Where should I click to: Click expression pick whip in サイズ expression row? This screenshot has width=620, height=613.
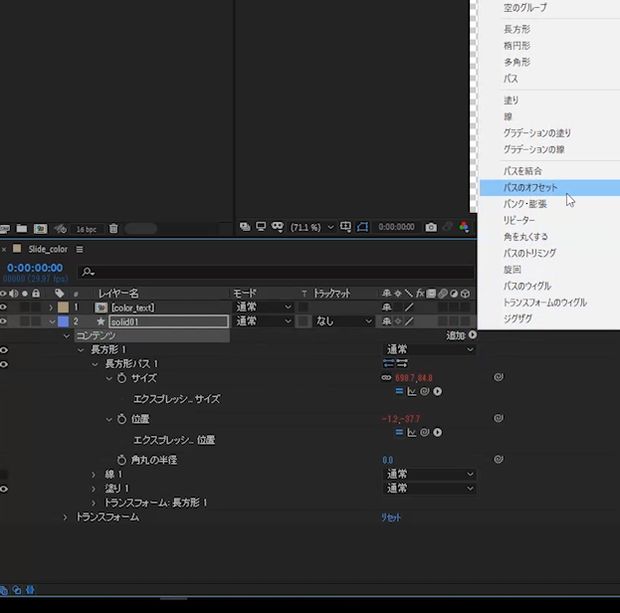pos(424,391)
